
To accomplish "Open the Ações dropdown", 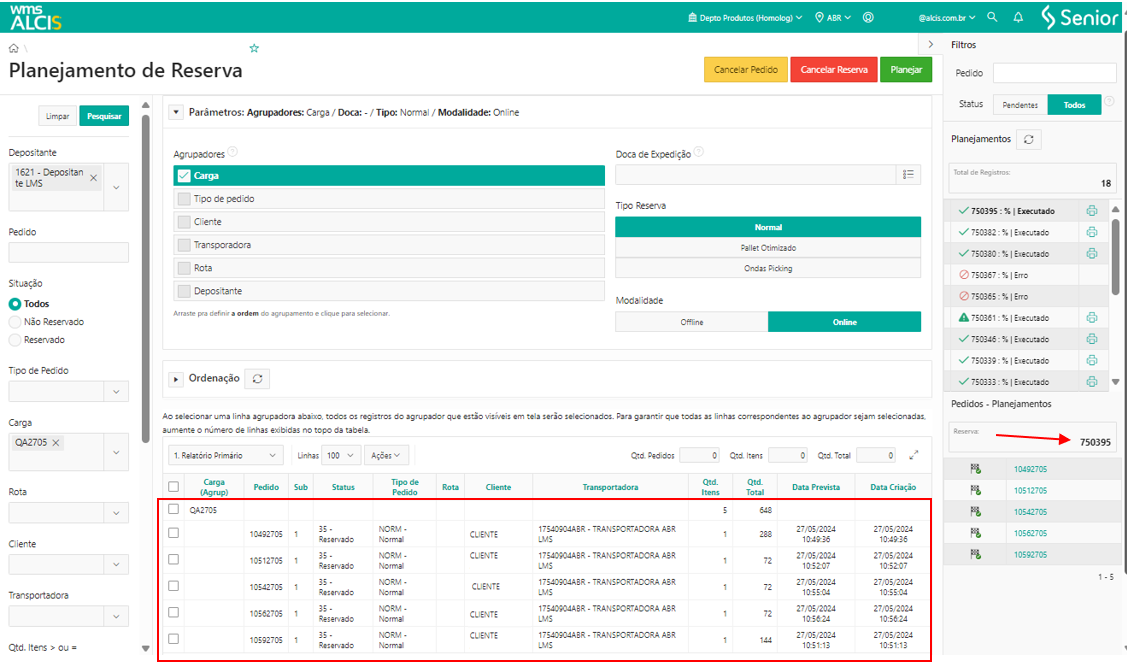I will pos(386,455).
